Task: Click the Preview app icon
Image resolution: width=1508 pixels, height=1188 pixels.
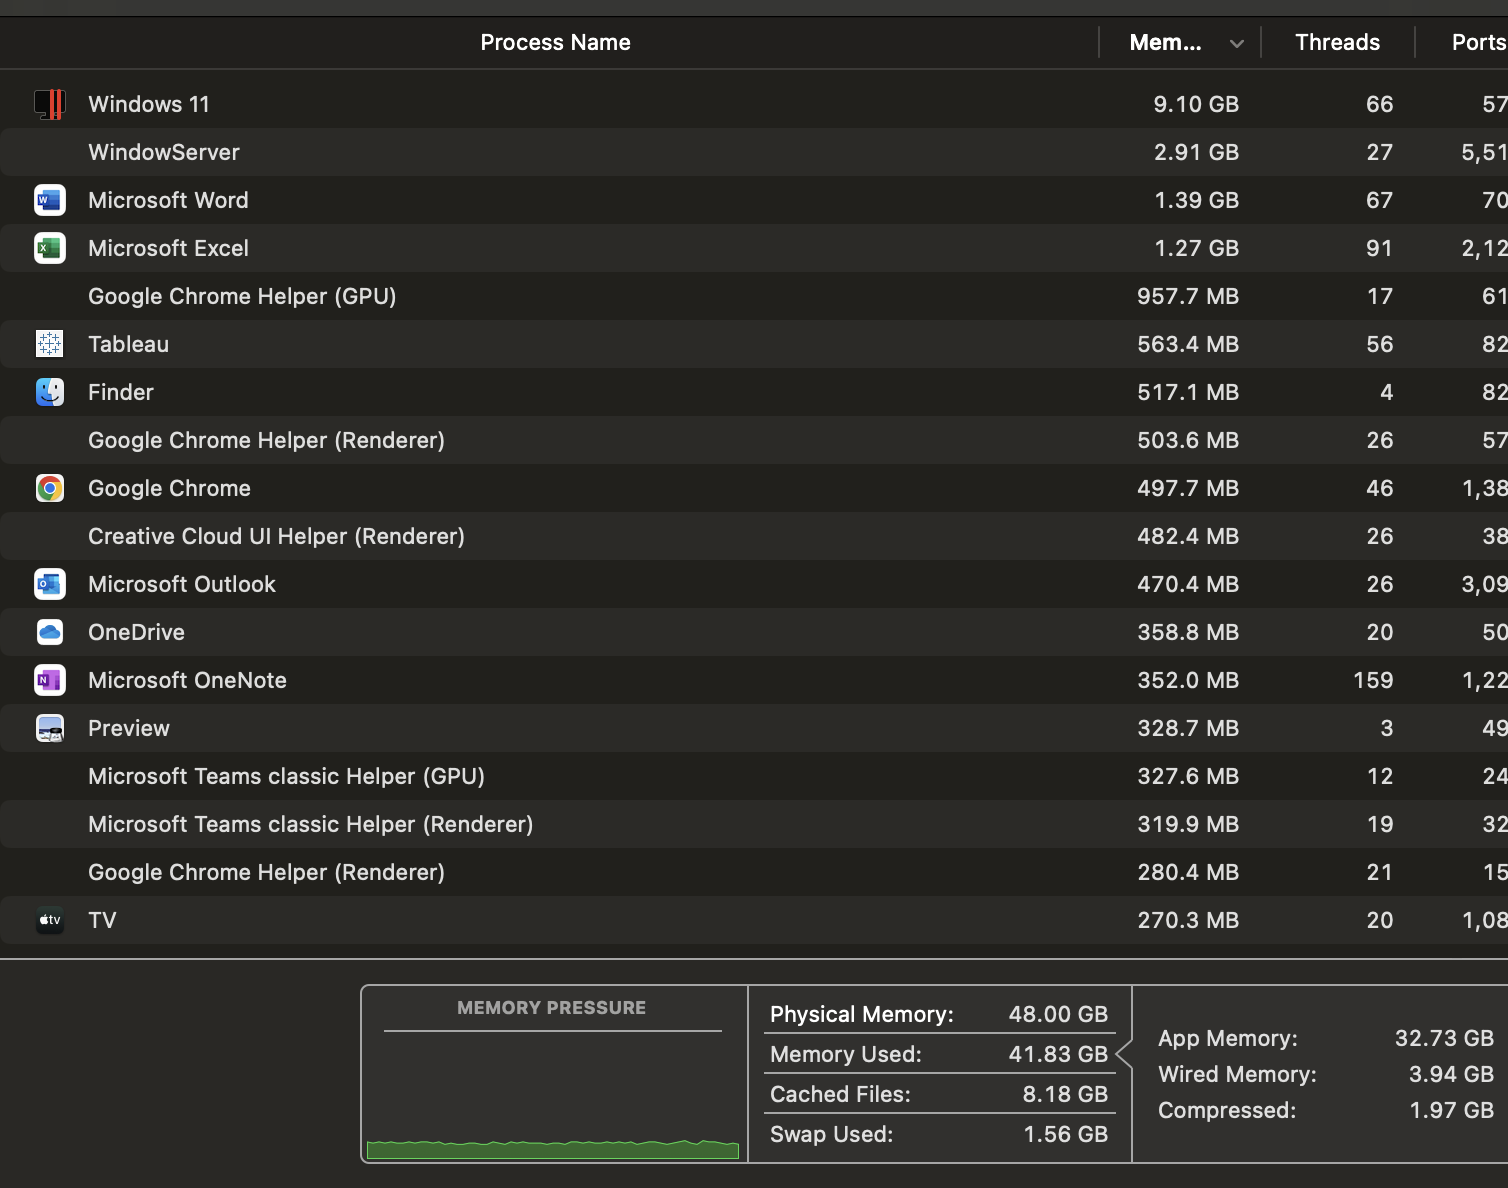Action: [50, 728]
